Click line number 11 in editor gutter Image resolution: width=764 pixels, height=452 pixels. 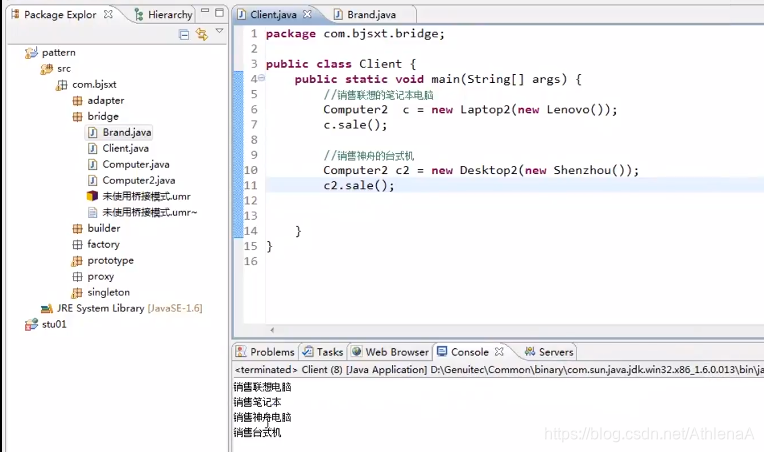[x=251, y=186]
